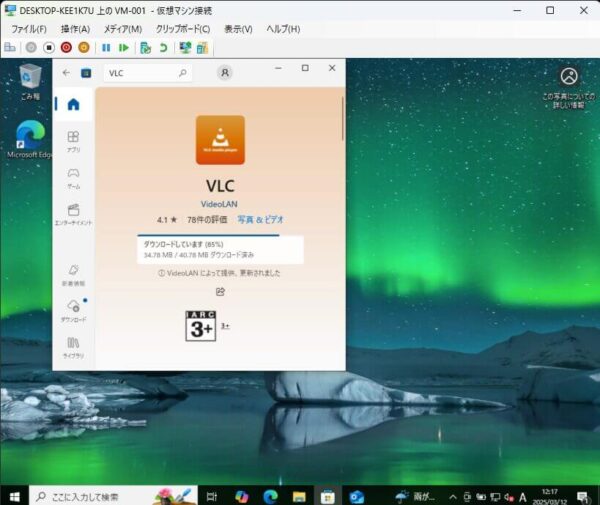Open the メディア(M) menu
Image resolution: width=600 pixels, height=505 pixels.
coord(123,29)
